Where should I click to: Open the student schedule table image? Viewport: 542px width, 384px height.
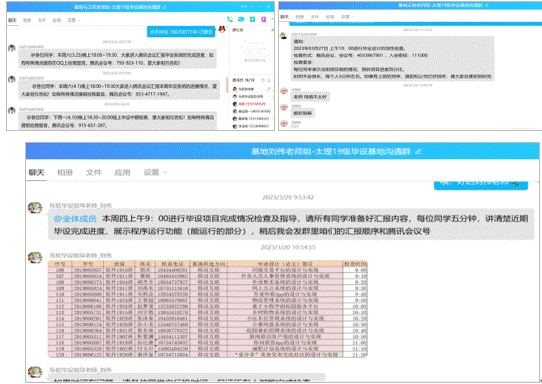tap(207, 309)
